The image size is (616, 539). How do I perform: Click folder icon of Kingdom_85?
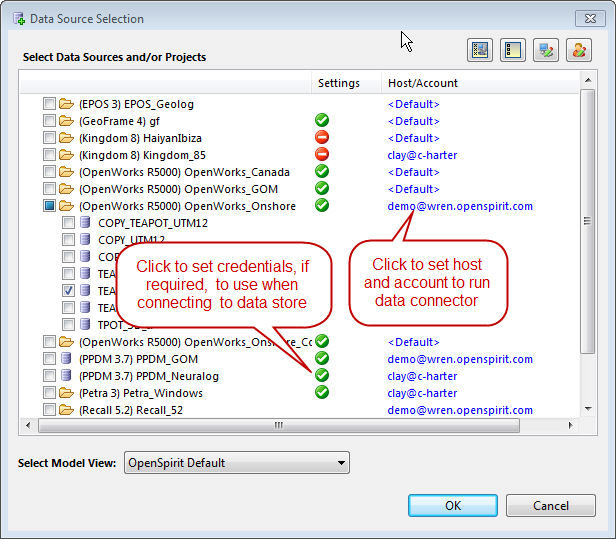[66, 155]
